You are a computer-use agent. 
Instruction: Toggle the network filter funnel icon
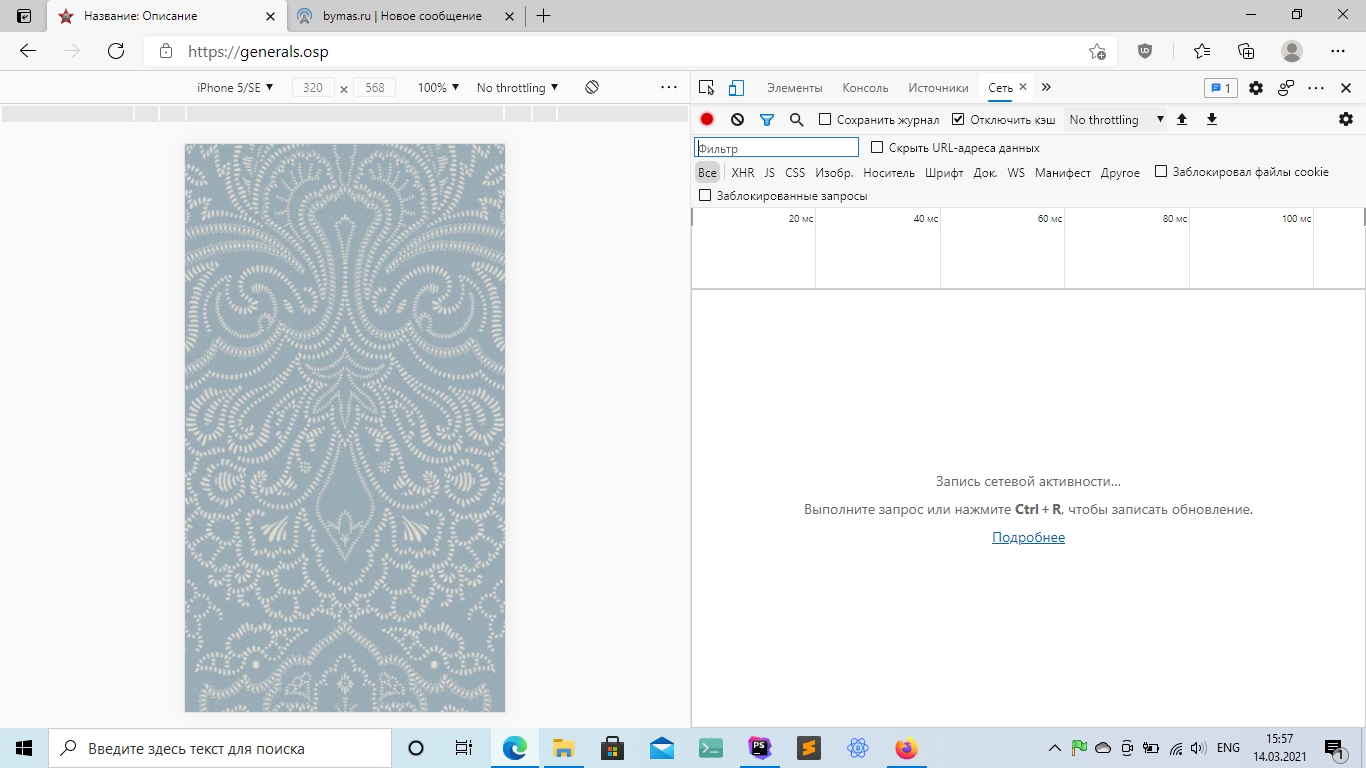[767, 119]
